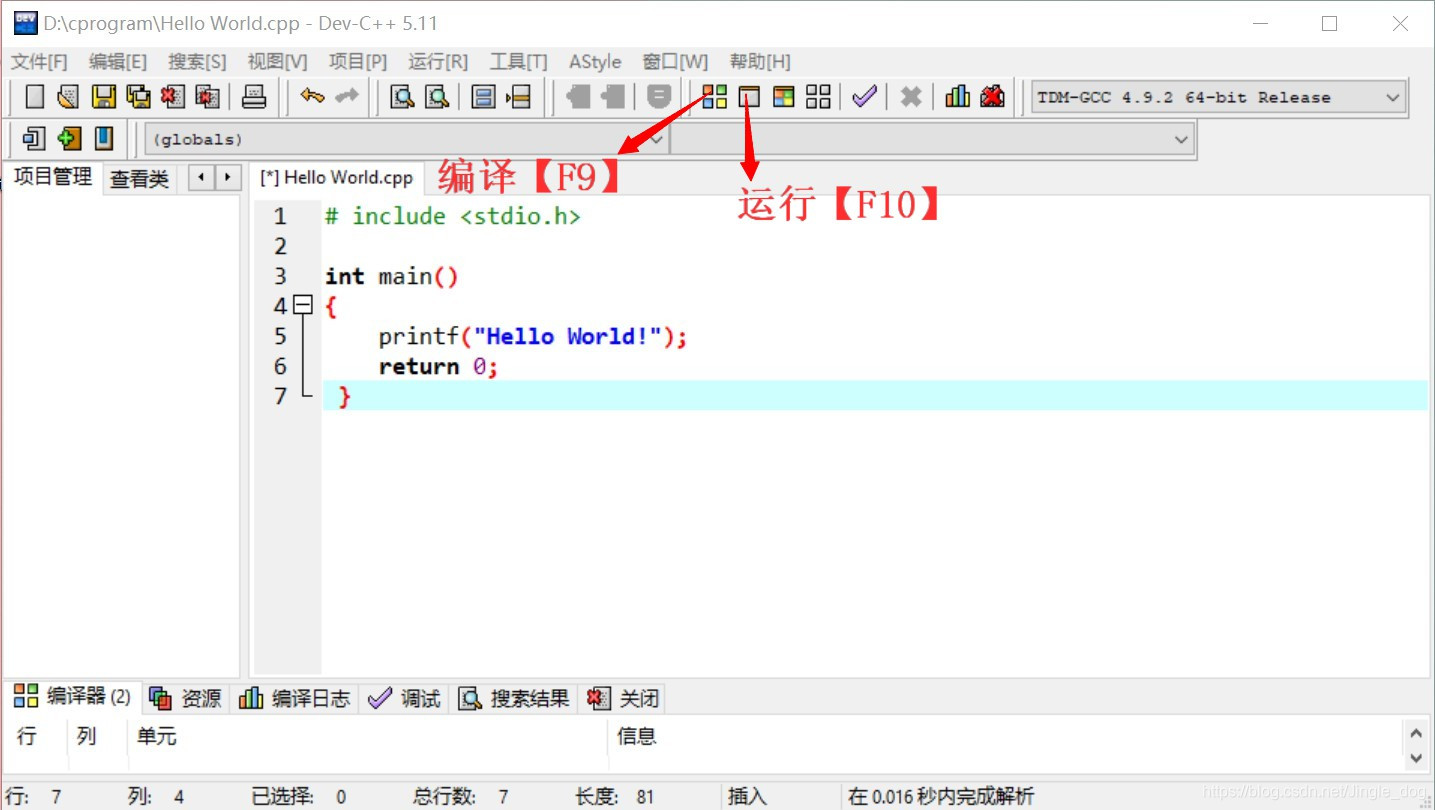This screenshot has height=810, width=1435.
Task: Start debugging with the purple checkmark icon
Action: pos(864,97)
